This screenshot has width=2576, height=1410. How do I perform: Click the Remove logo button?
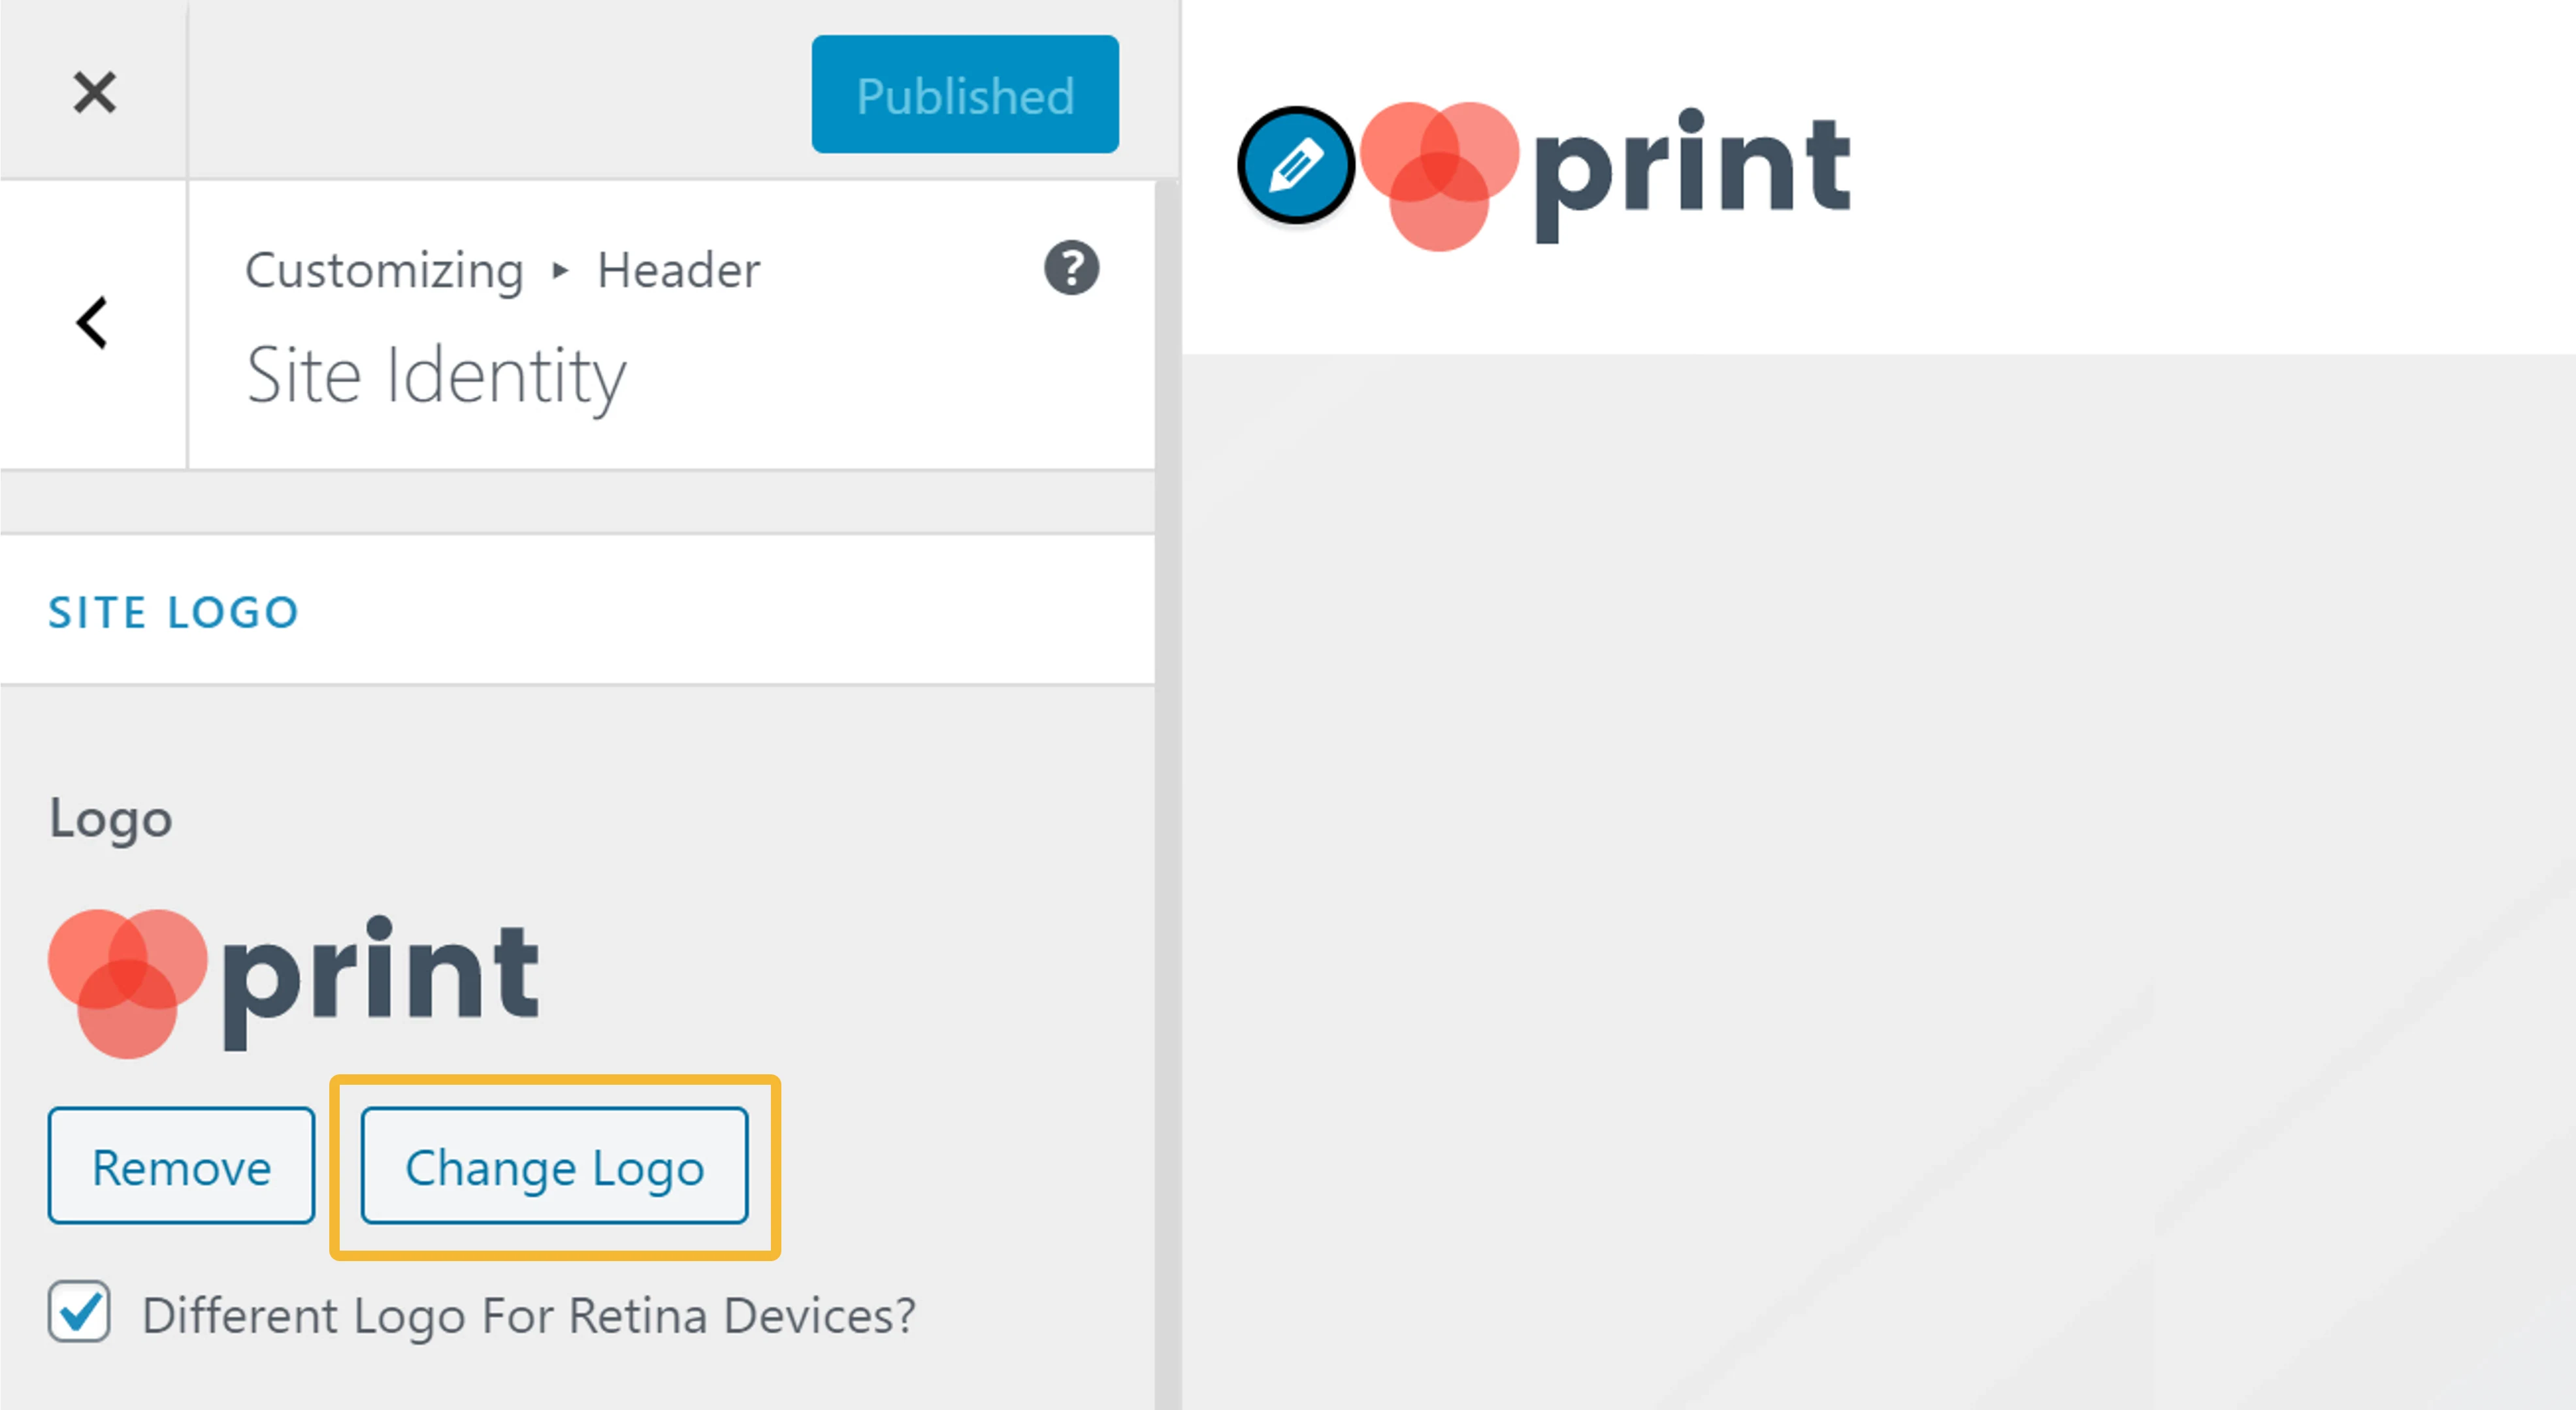[181, 1165]
